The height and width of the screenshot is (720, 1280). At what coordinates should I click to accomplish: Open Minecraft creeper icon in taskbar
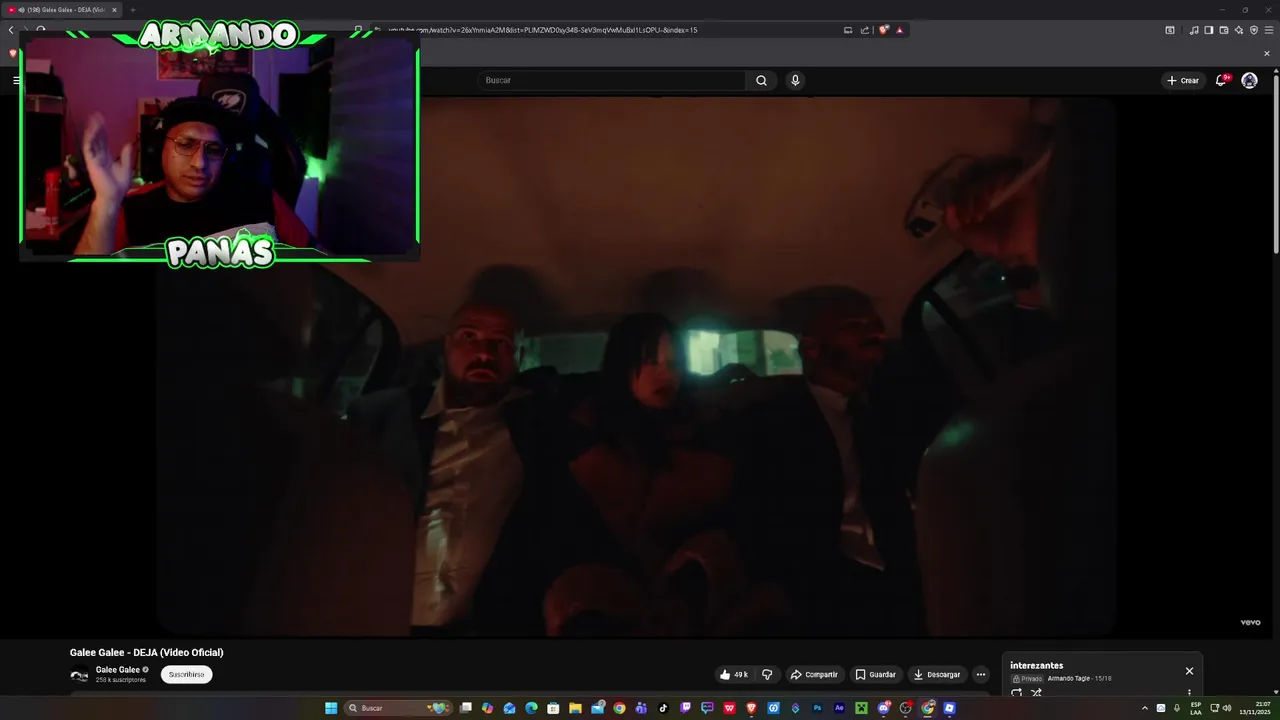tap(861, 708)
